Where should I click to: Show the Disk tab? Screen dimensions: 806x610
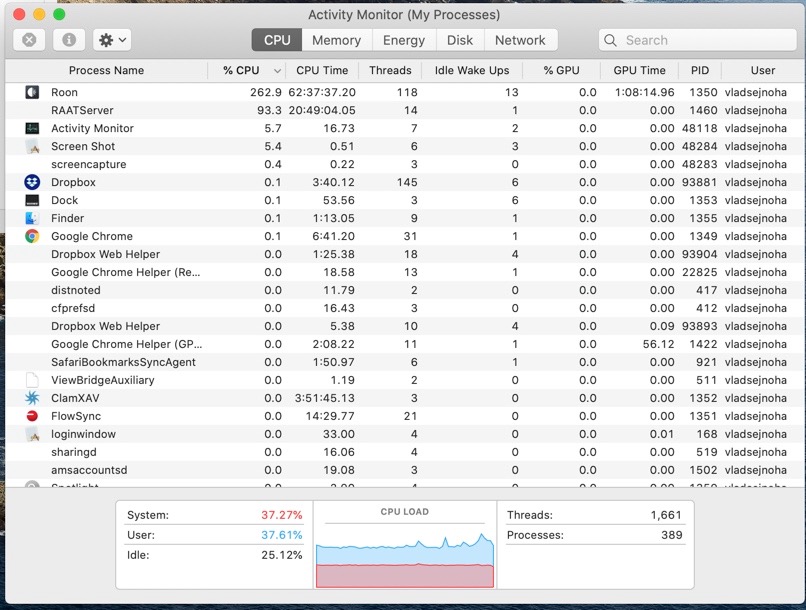[x=460, y=40]
